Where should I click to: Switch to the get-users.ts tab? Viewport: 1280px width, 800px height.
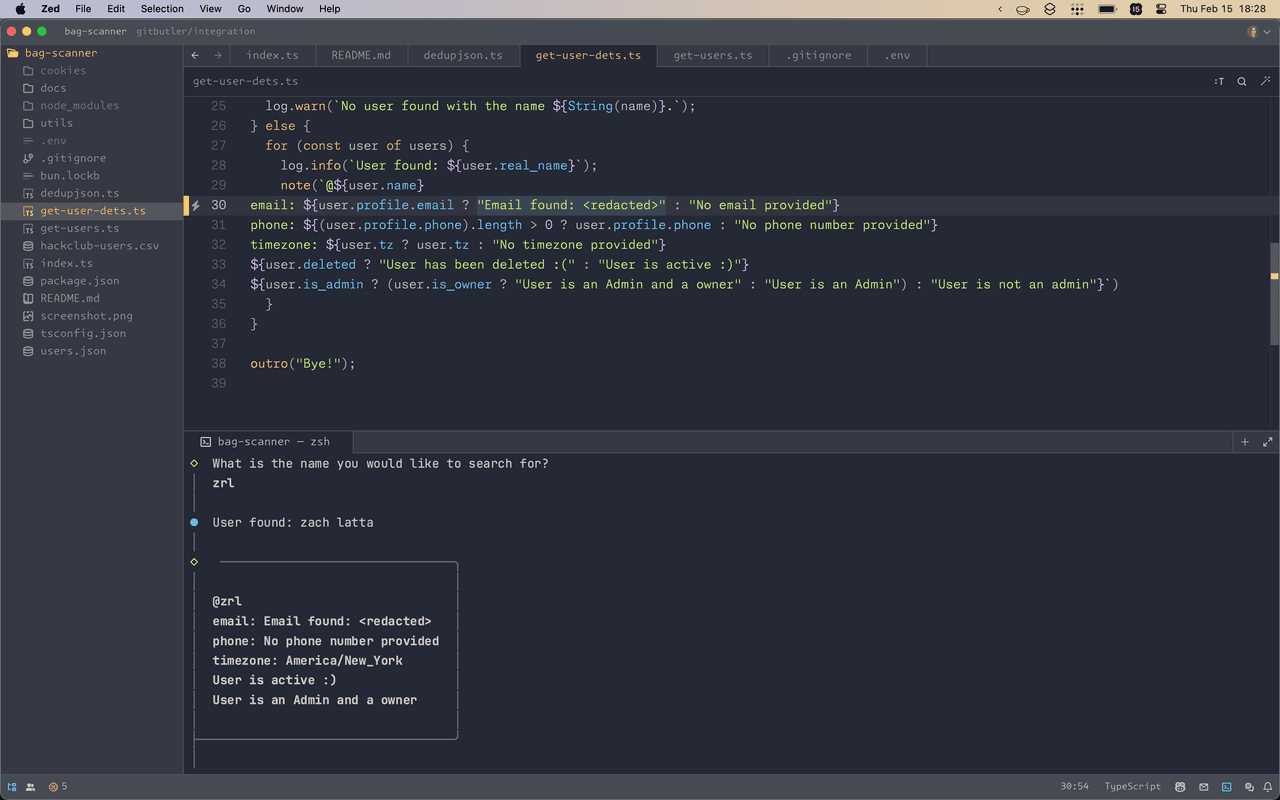(x=712, y=55)
